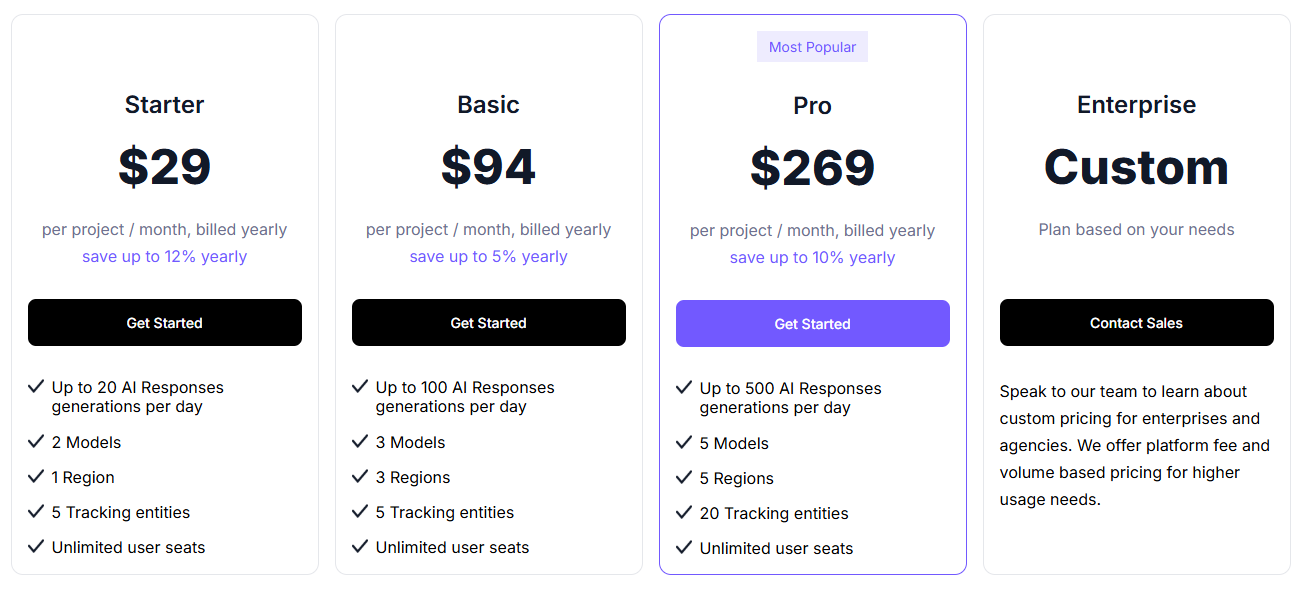The image size is (1298, 596).
Task: Click the '$269' price on the Pro plan
Action: pyautogui.click(x=812, y=168)
